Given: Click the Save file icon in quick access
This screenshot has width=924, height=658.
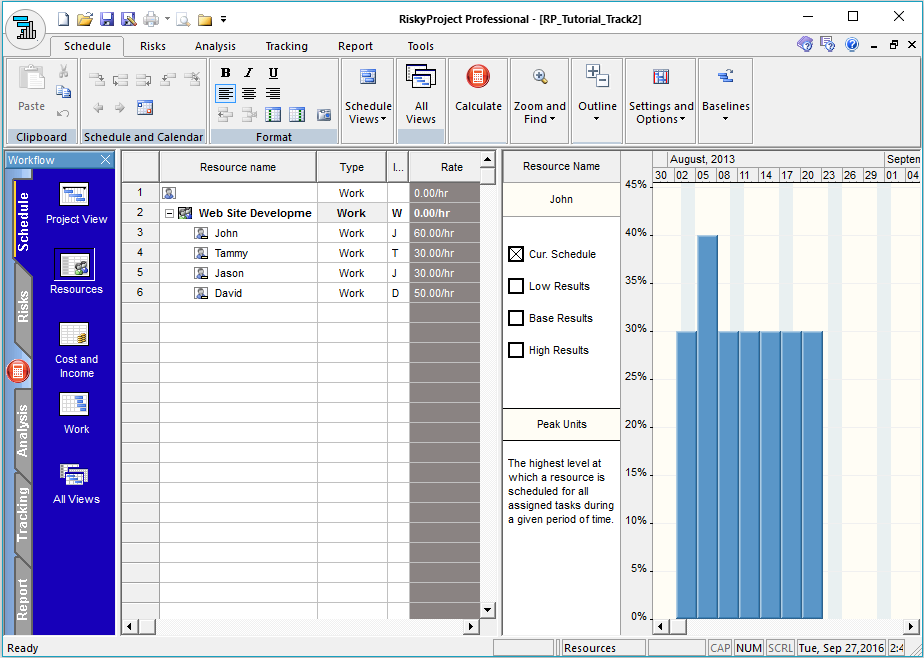Looking at the screenshot, I should click(106, 18).
